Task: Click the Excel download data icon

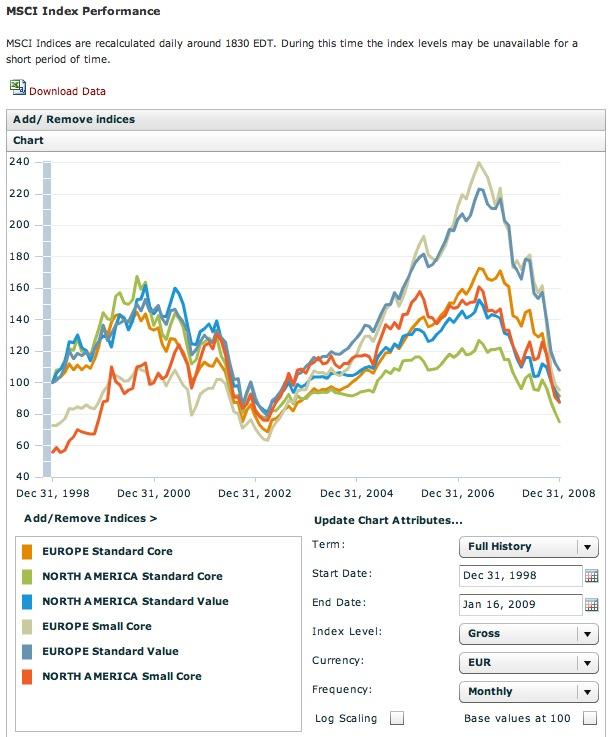Action: click(x=17, y=88)
